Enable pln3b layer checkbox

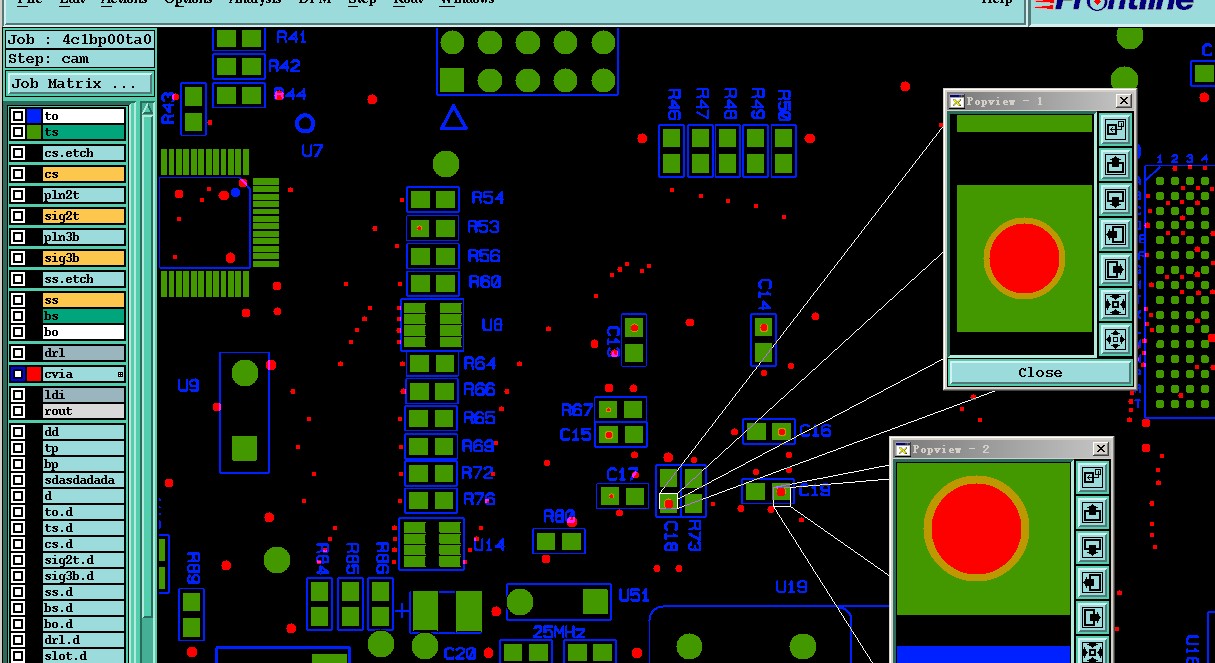coord(18,237)
